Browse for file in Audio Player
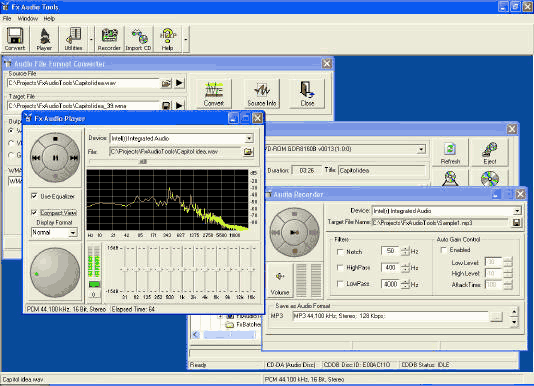The image size is (534, 386). pos(248,152)
